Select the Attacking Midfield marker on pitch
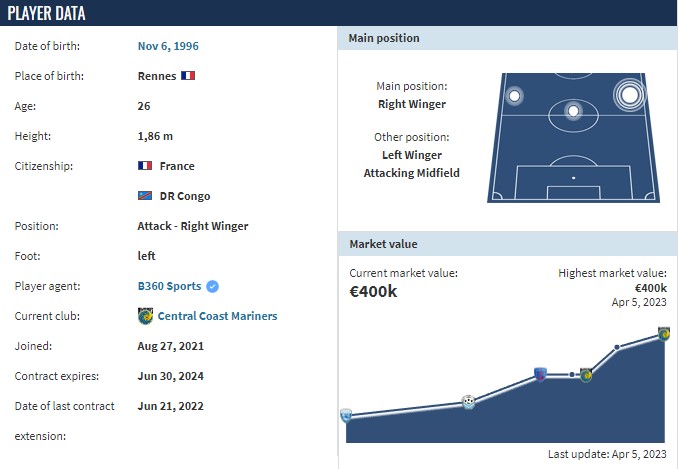The height and width of the screenshot is (469, 678). 573,111
